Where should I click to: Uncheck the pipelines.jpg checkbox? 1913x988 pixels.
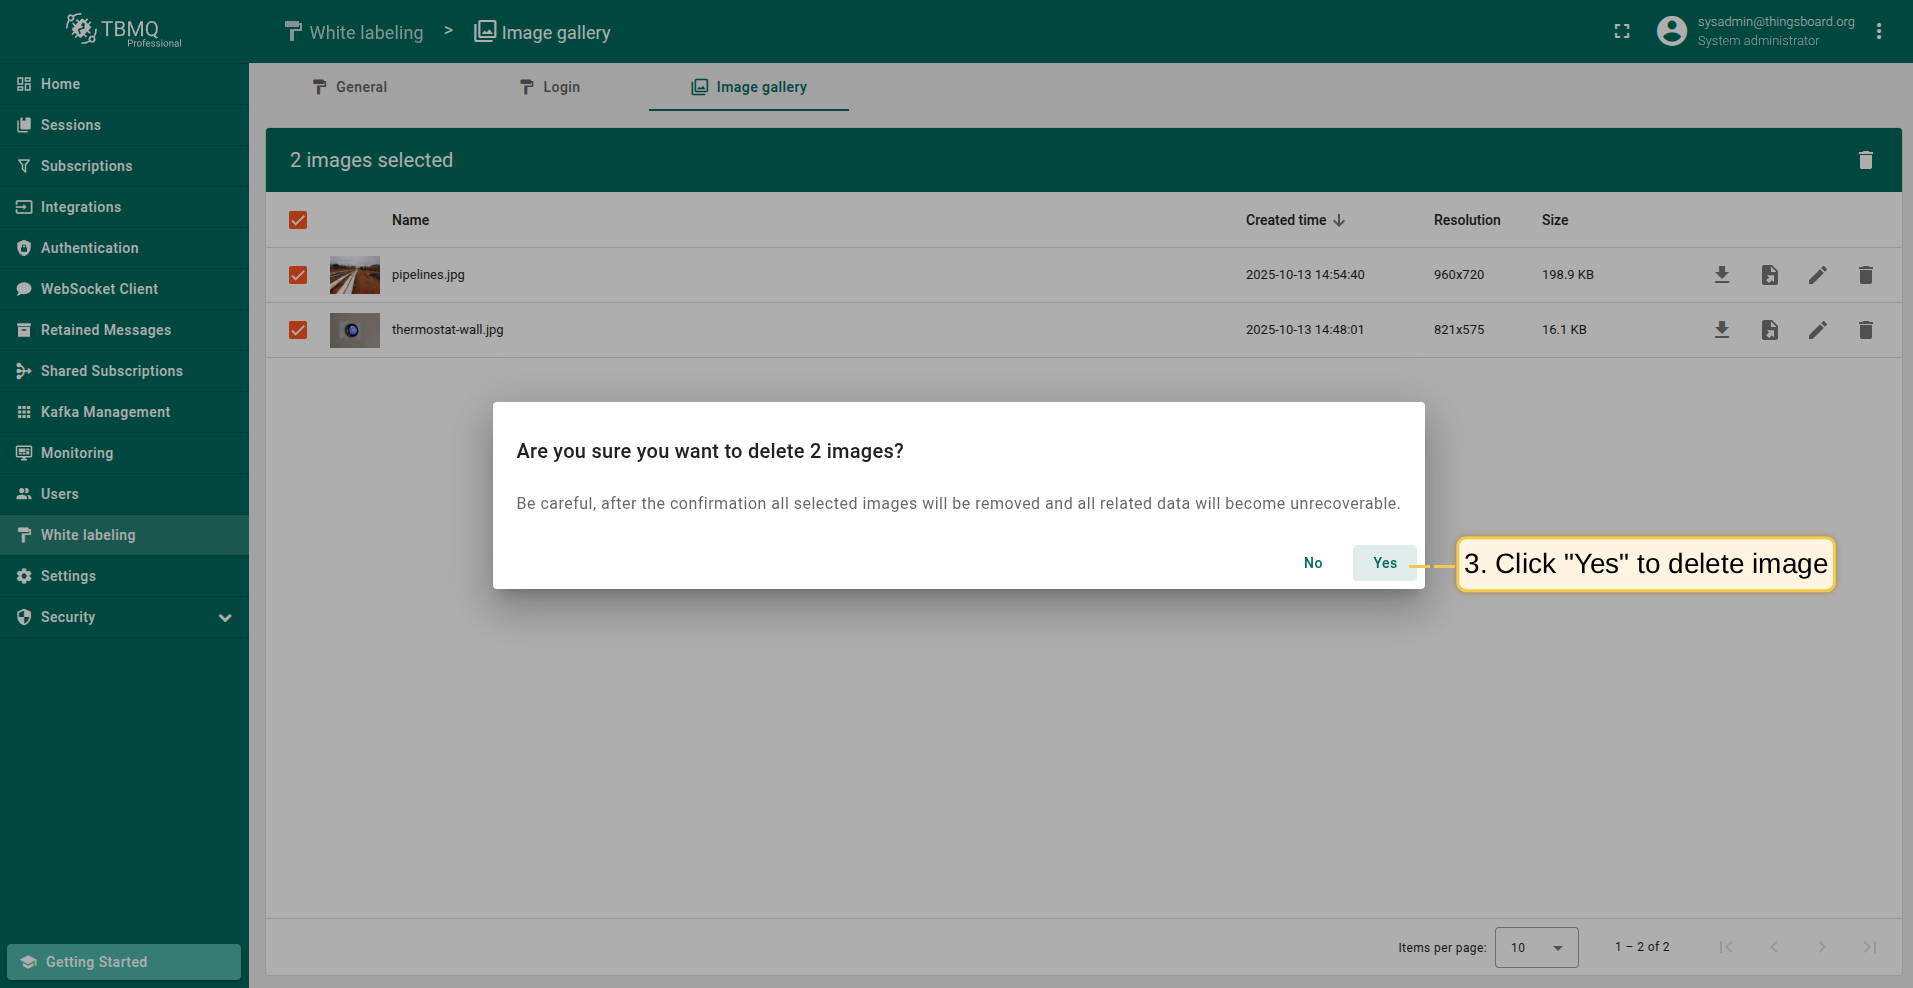pos(298,275)
